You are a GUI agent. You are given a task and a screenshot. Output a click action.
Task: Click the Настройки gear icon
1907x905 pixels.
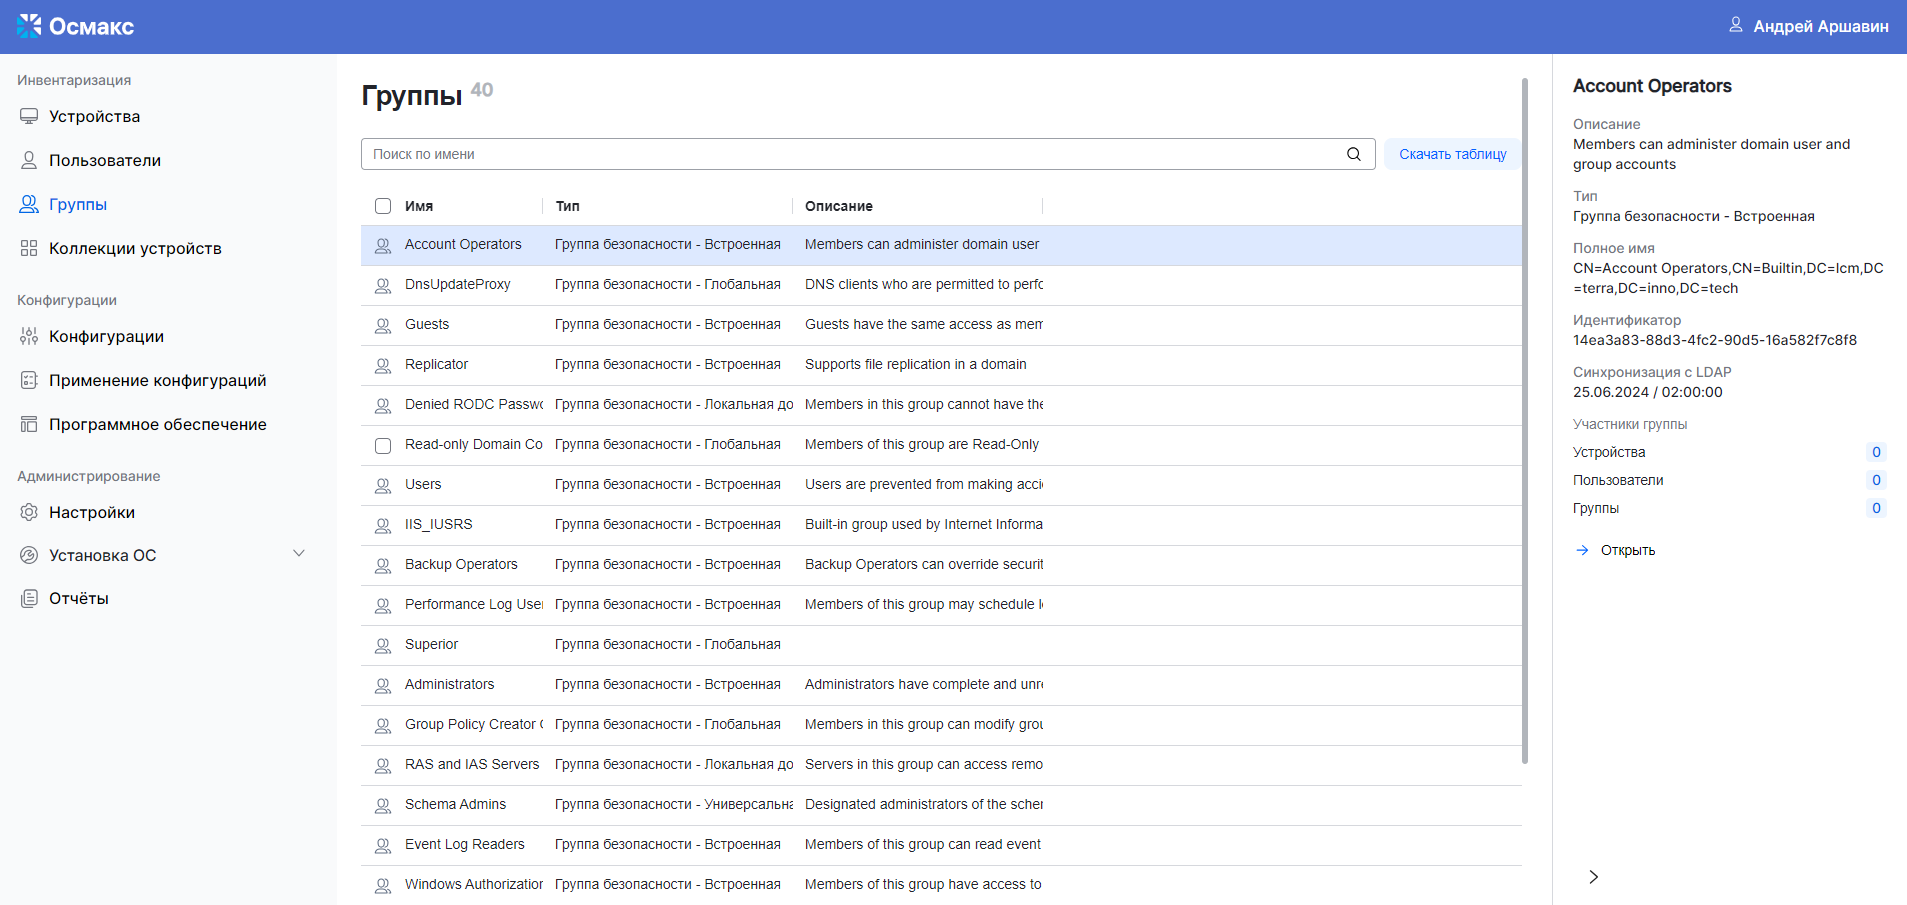click(x=29, y=513)
